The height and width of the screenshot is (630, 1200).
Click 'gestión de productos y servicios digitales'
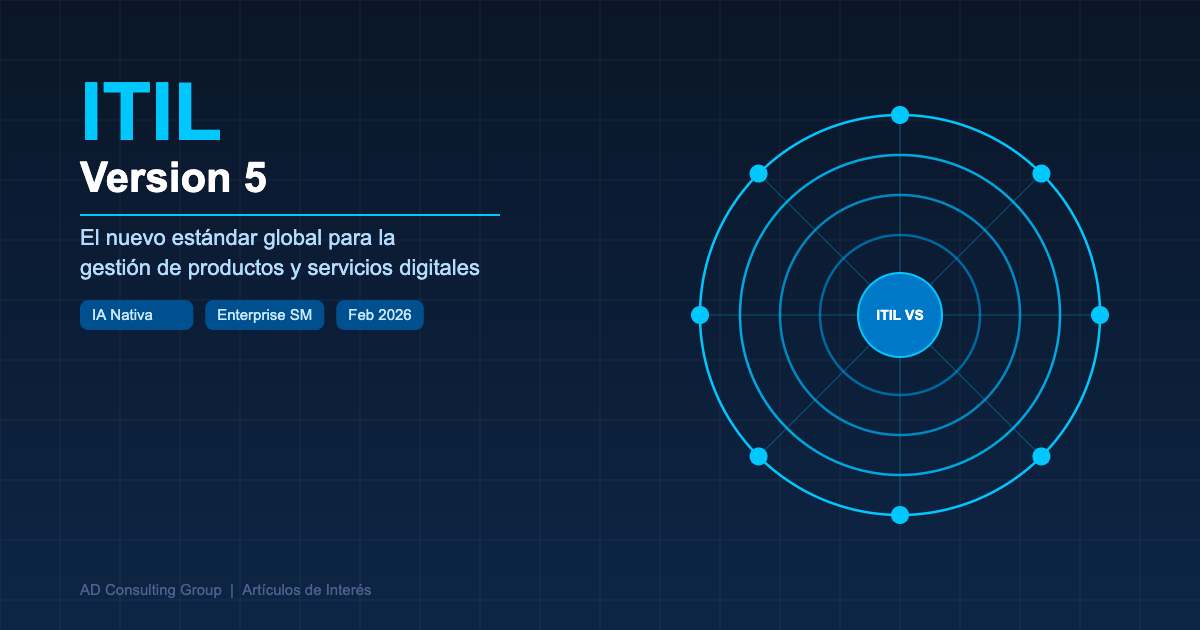280,269
